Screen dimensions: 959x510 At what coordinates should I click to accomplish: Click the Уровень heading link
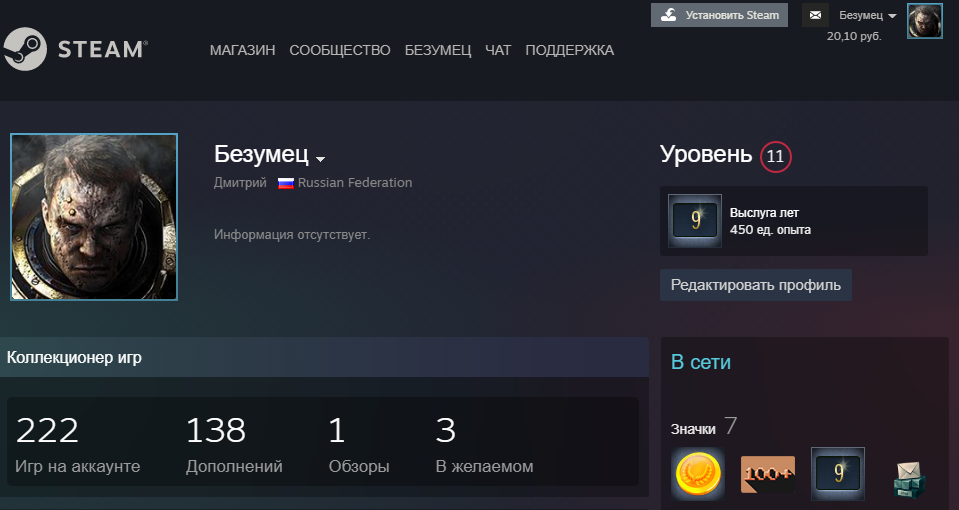click(x=706, y=155)
